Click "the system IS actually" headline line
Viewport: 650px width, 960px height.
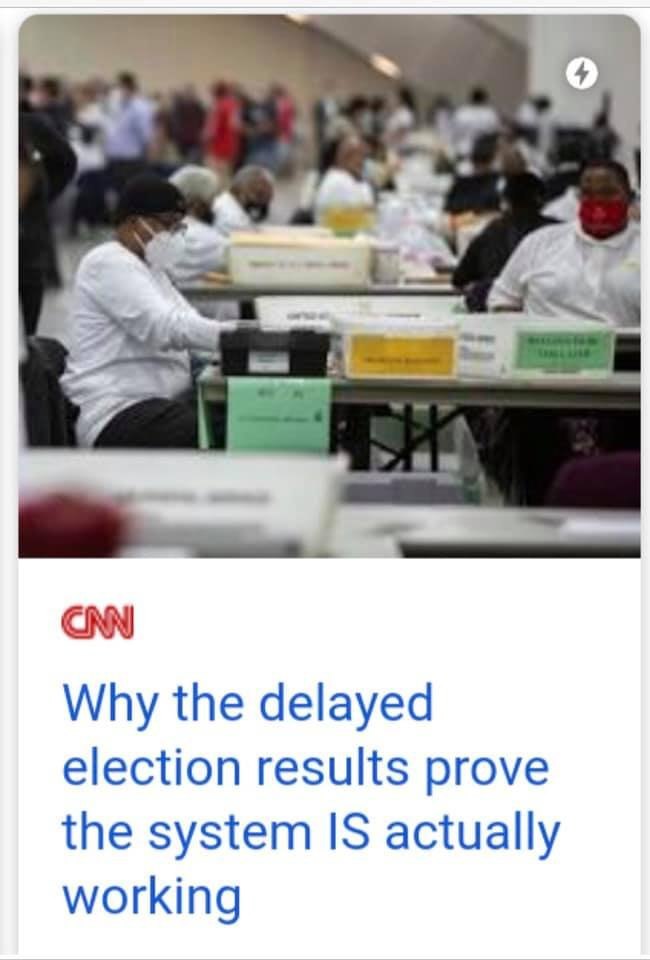(x=312, y=834)
